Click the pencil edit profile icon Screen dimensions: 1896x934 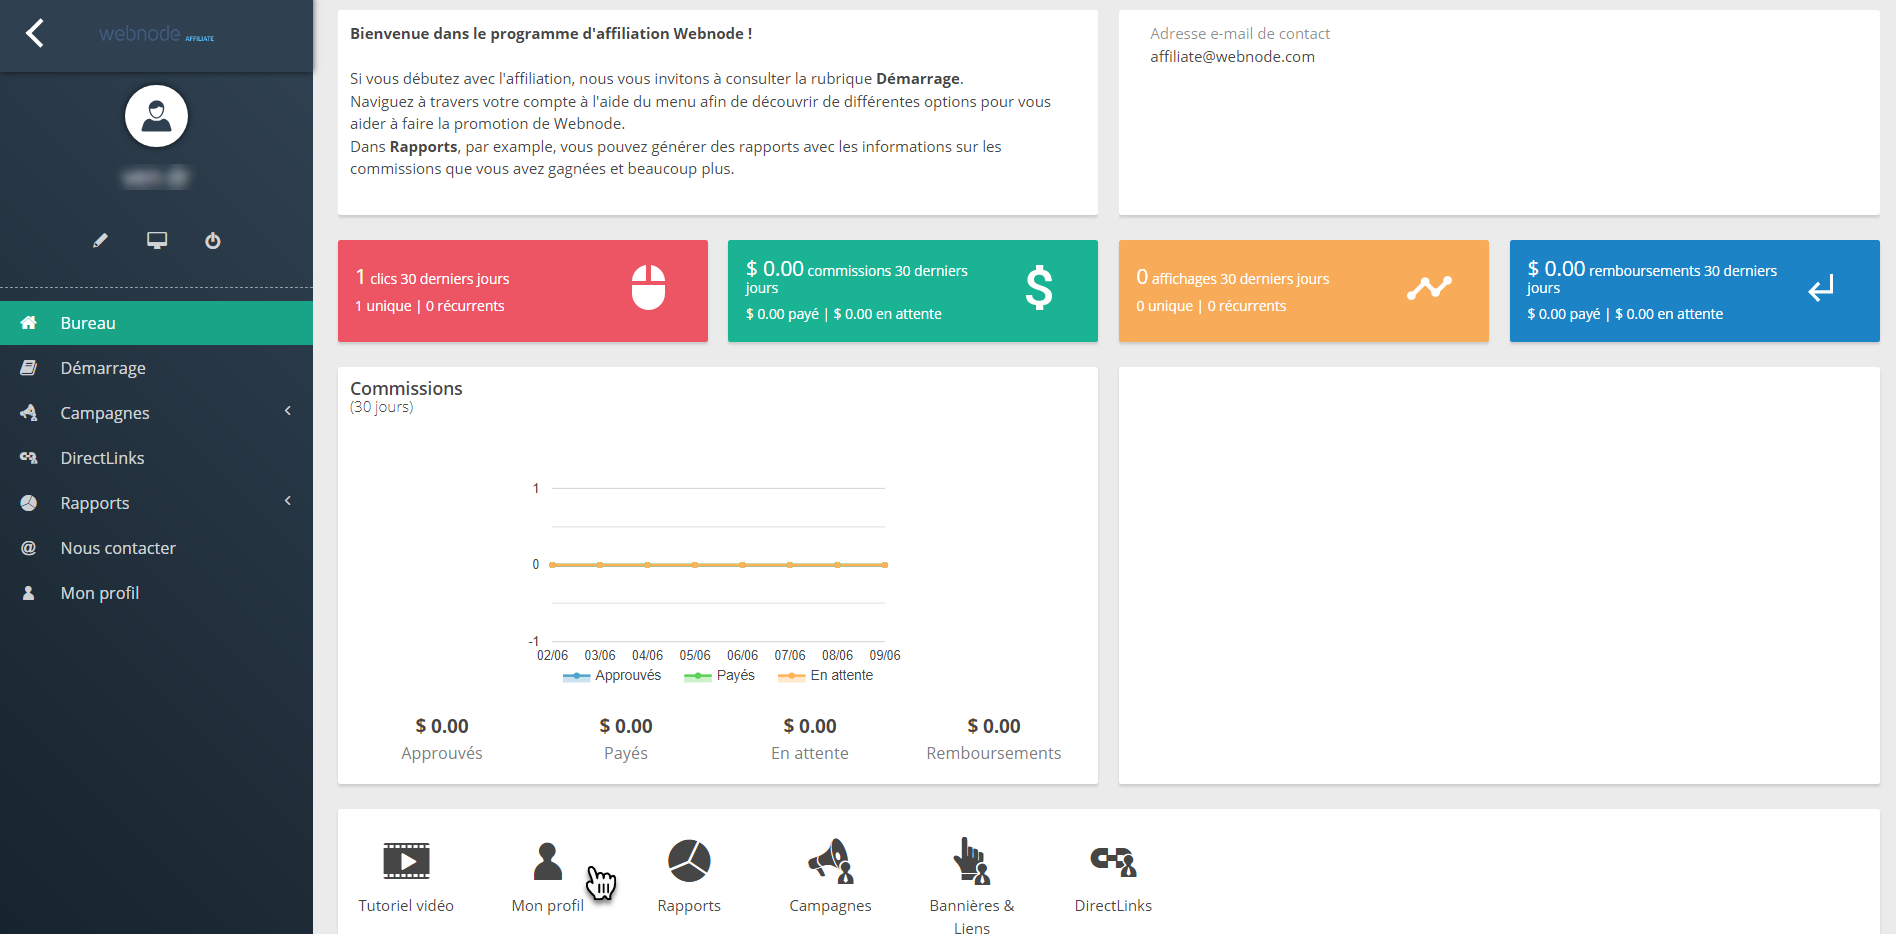pos(100,241)
